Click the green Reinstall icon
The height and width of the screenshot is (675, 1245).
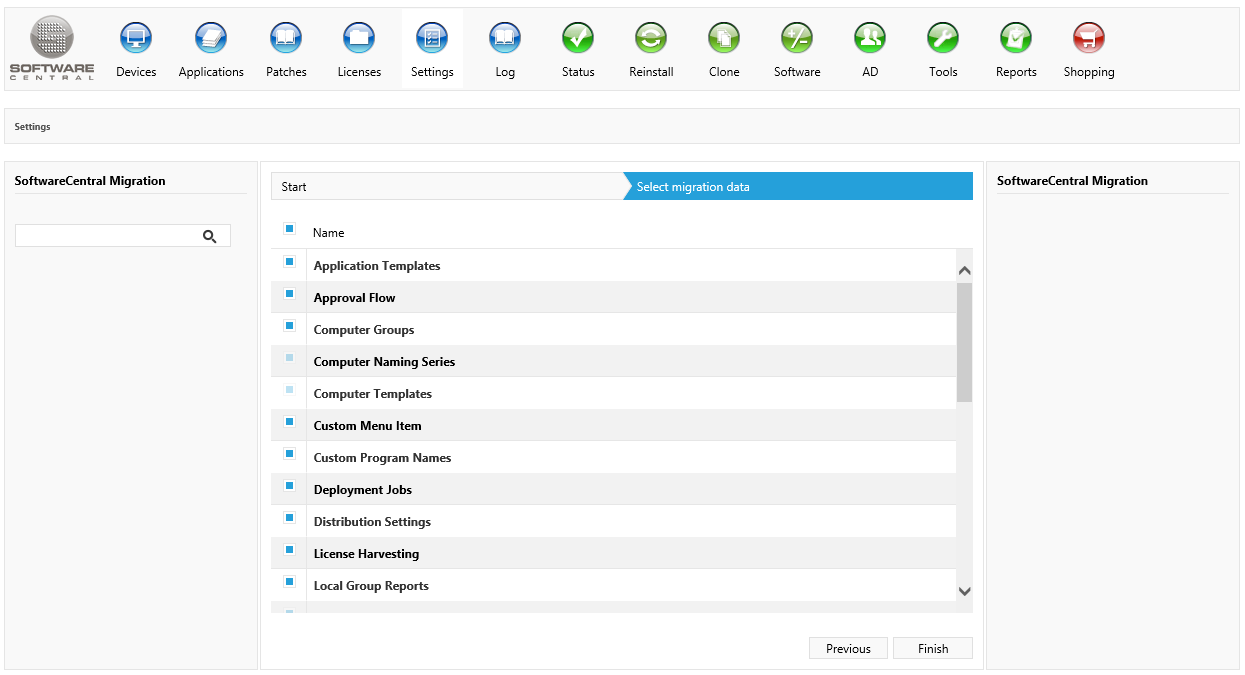(x=651, y=40)
